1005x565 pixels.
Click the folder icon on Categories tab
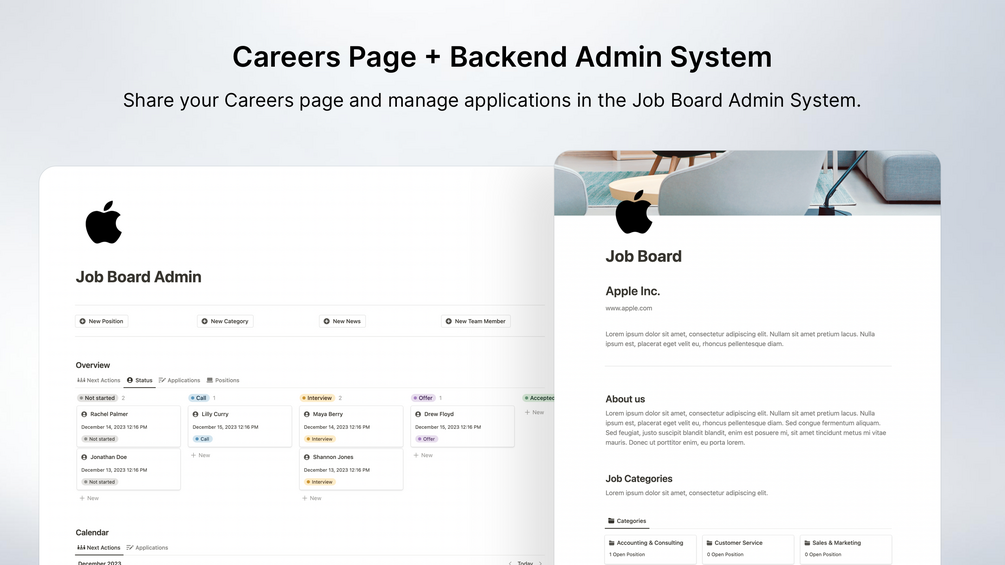click(x=611, y=521)
